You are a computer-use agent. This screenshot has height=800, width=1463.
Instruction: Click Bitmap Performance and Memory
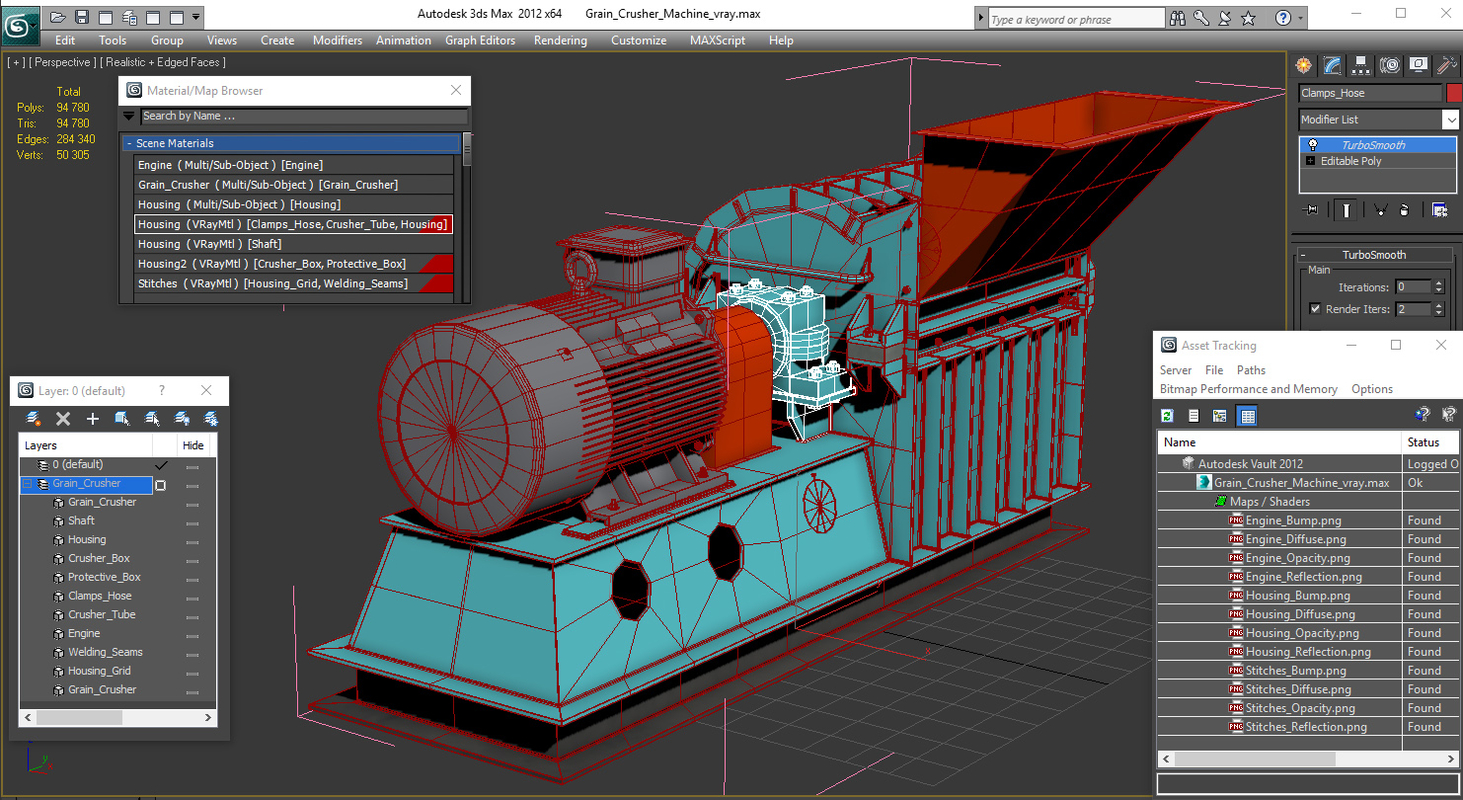tap(1248, 388)
